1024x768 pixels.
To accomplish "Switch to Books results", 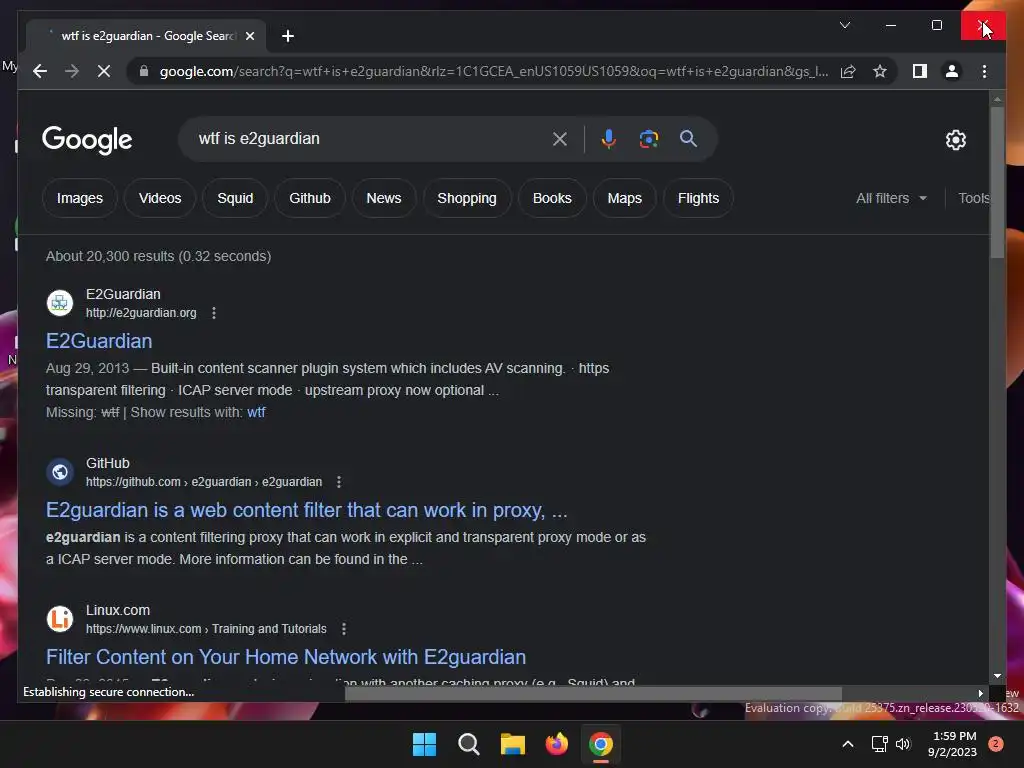I will click(x=552, y=198).
